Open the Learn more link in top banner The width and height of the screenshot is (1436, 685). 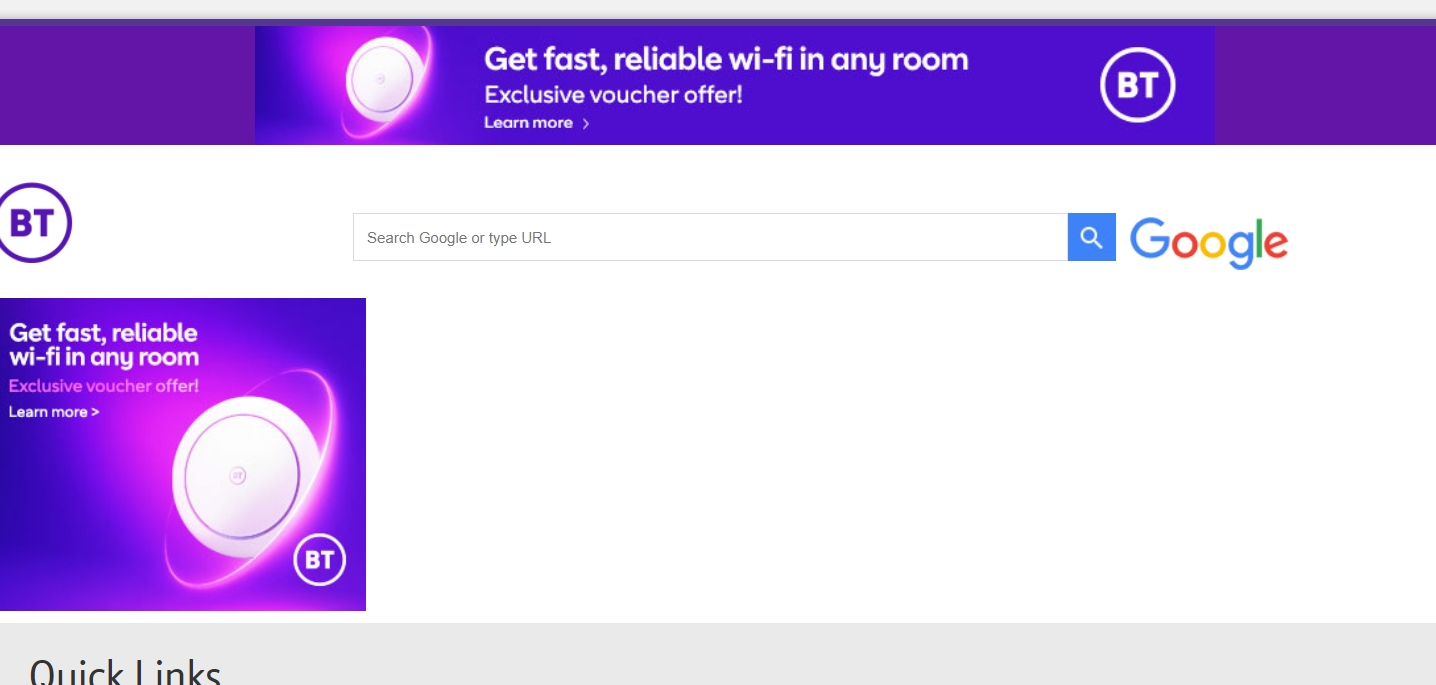tap(528, 123)
